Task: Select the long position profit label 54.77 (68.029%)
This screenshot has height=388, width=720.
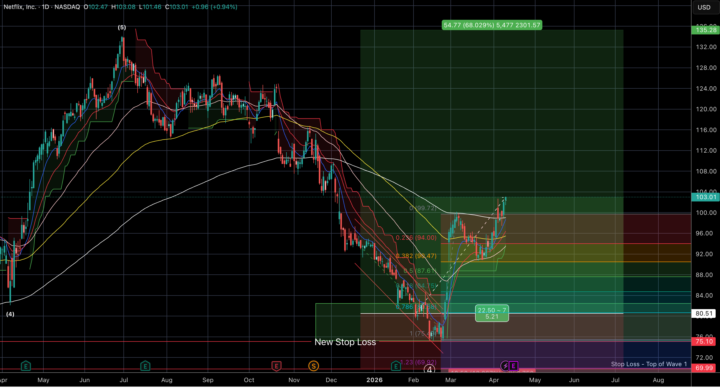Action: (x=492, y=25)
